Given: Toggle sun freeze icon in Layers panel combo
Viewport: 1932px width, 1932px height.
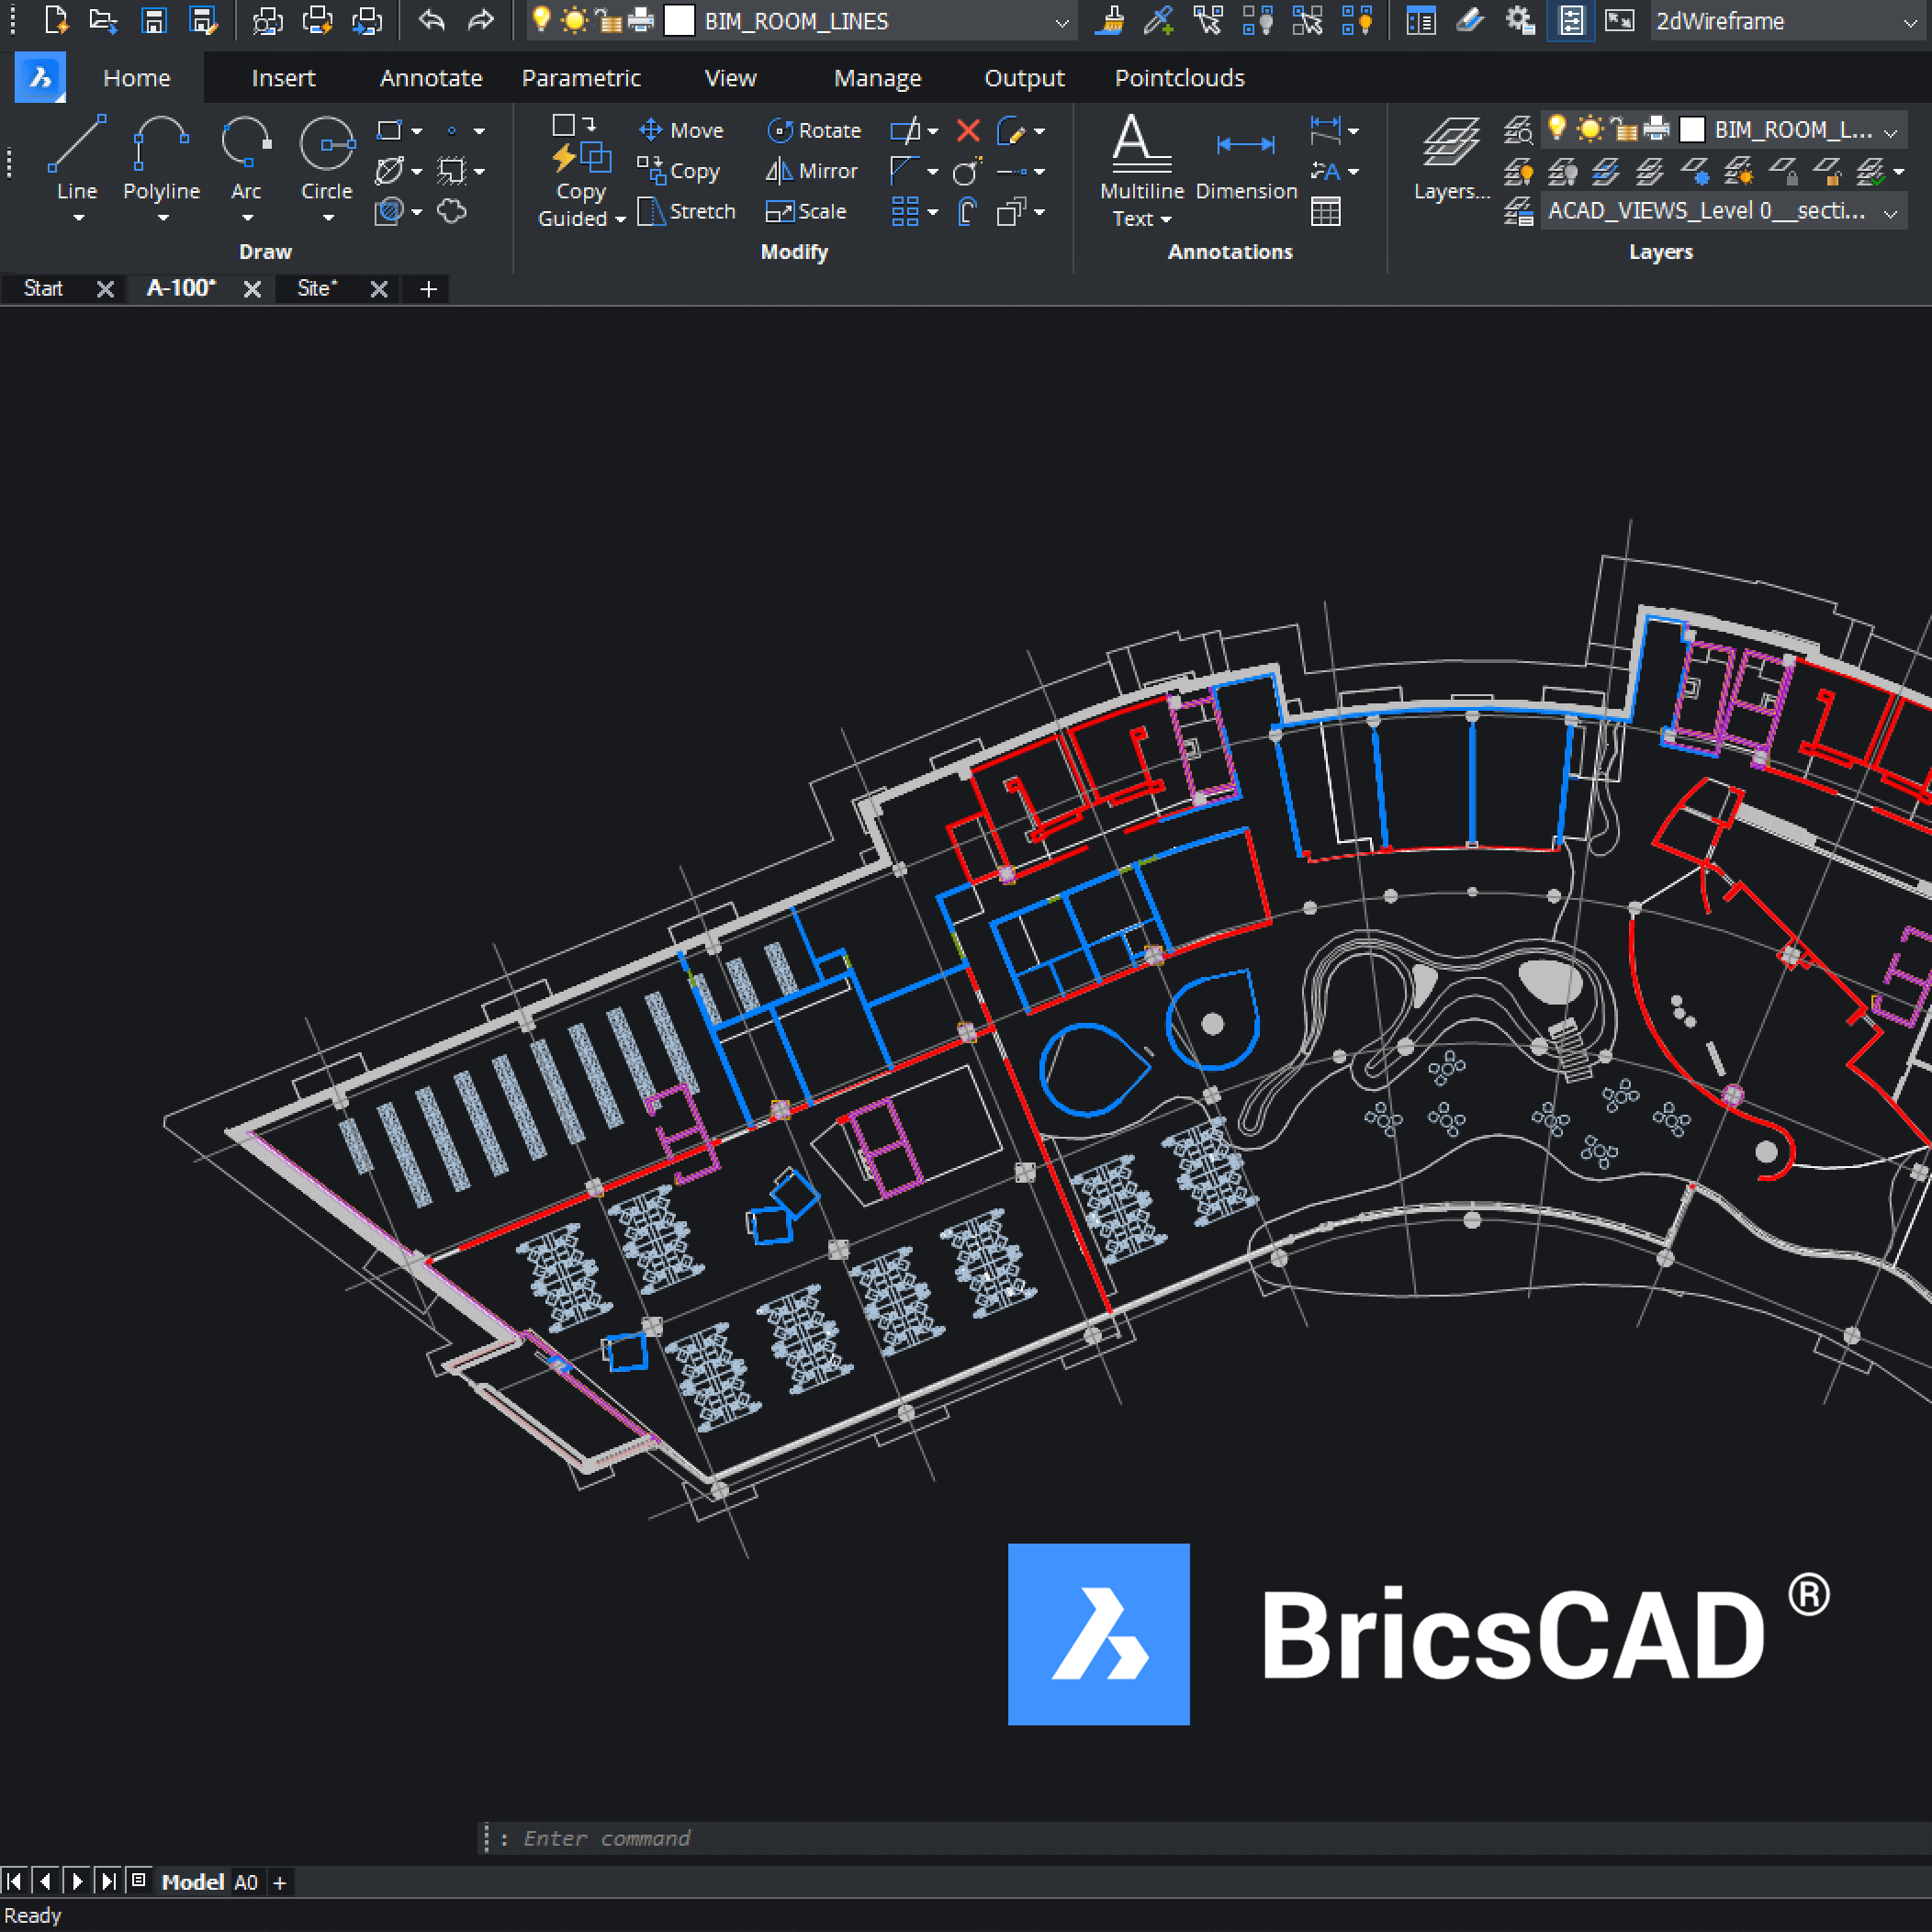Looking at the screenshot, I should click(1590, 129).
